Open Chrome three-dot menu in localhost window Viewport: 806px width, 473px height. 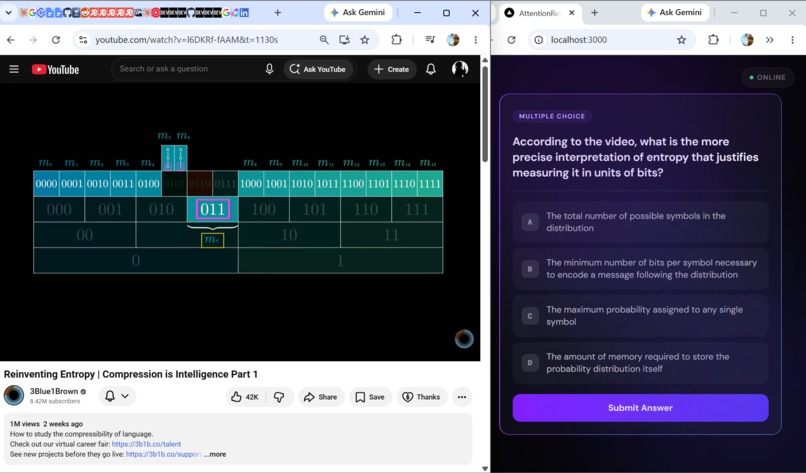point(792,40)
